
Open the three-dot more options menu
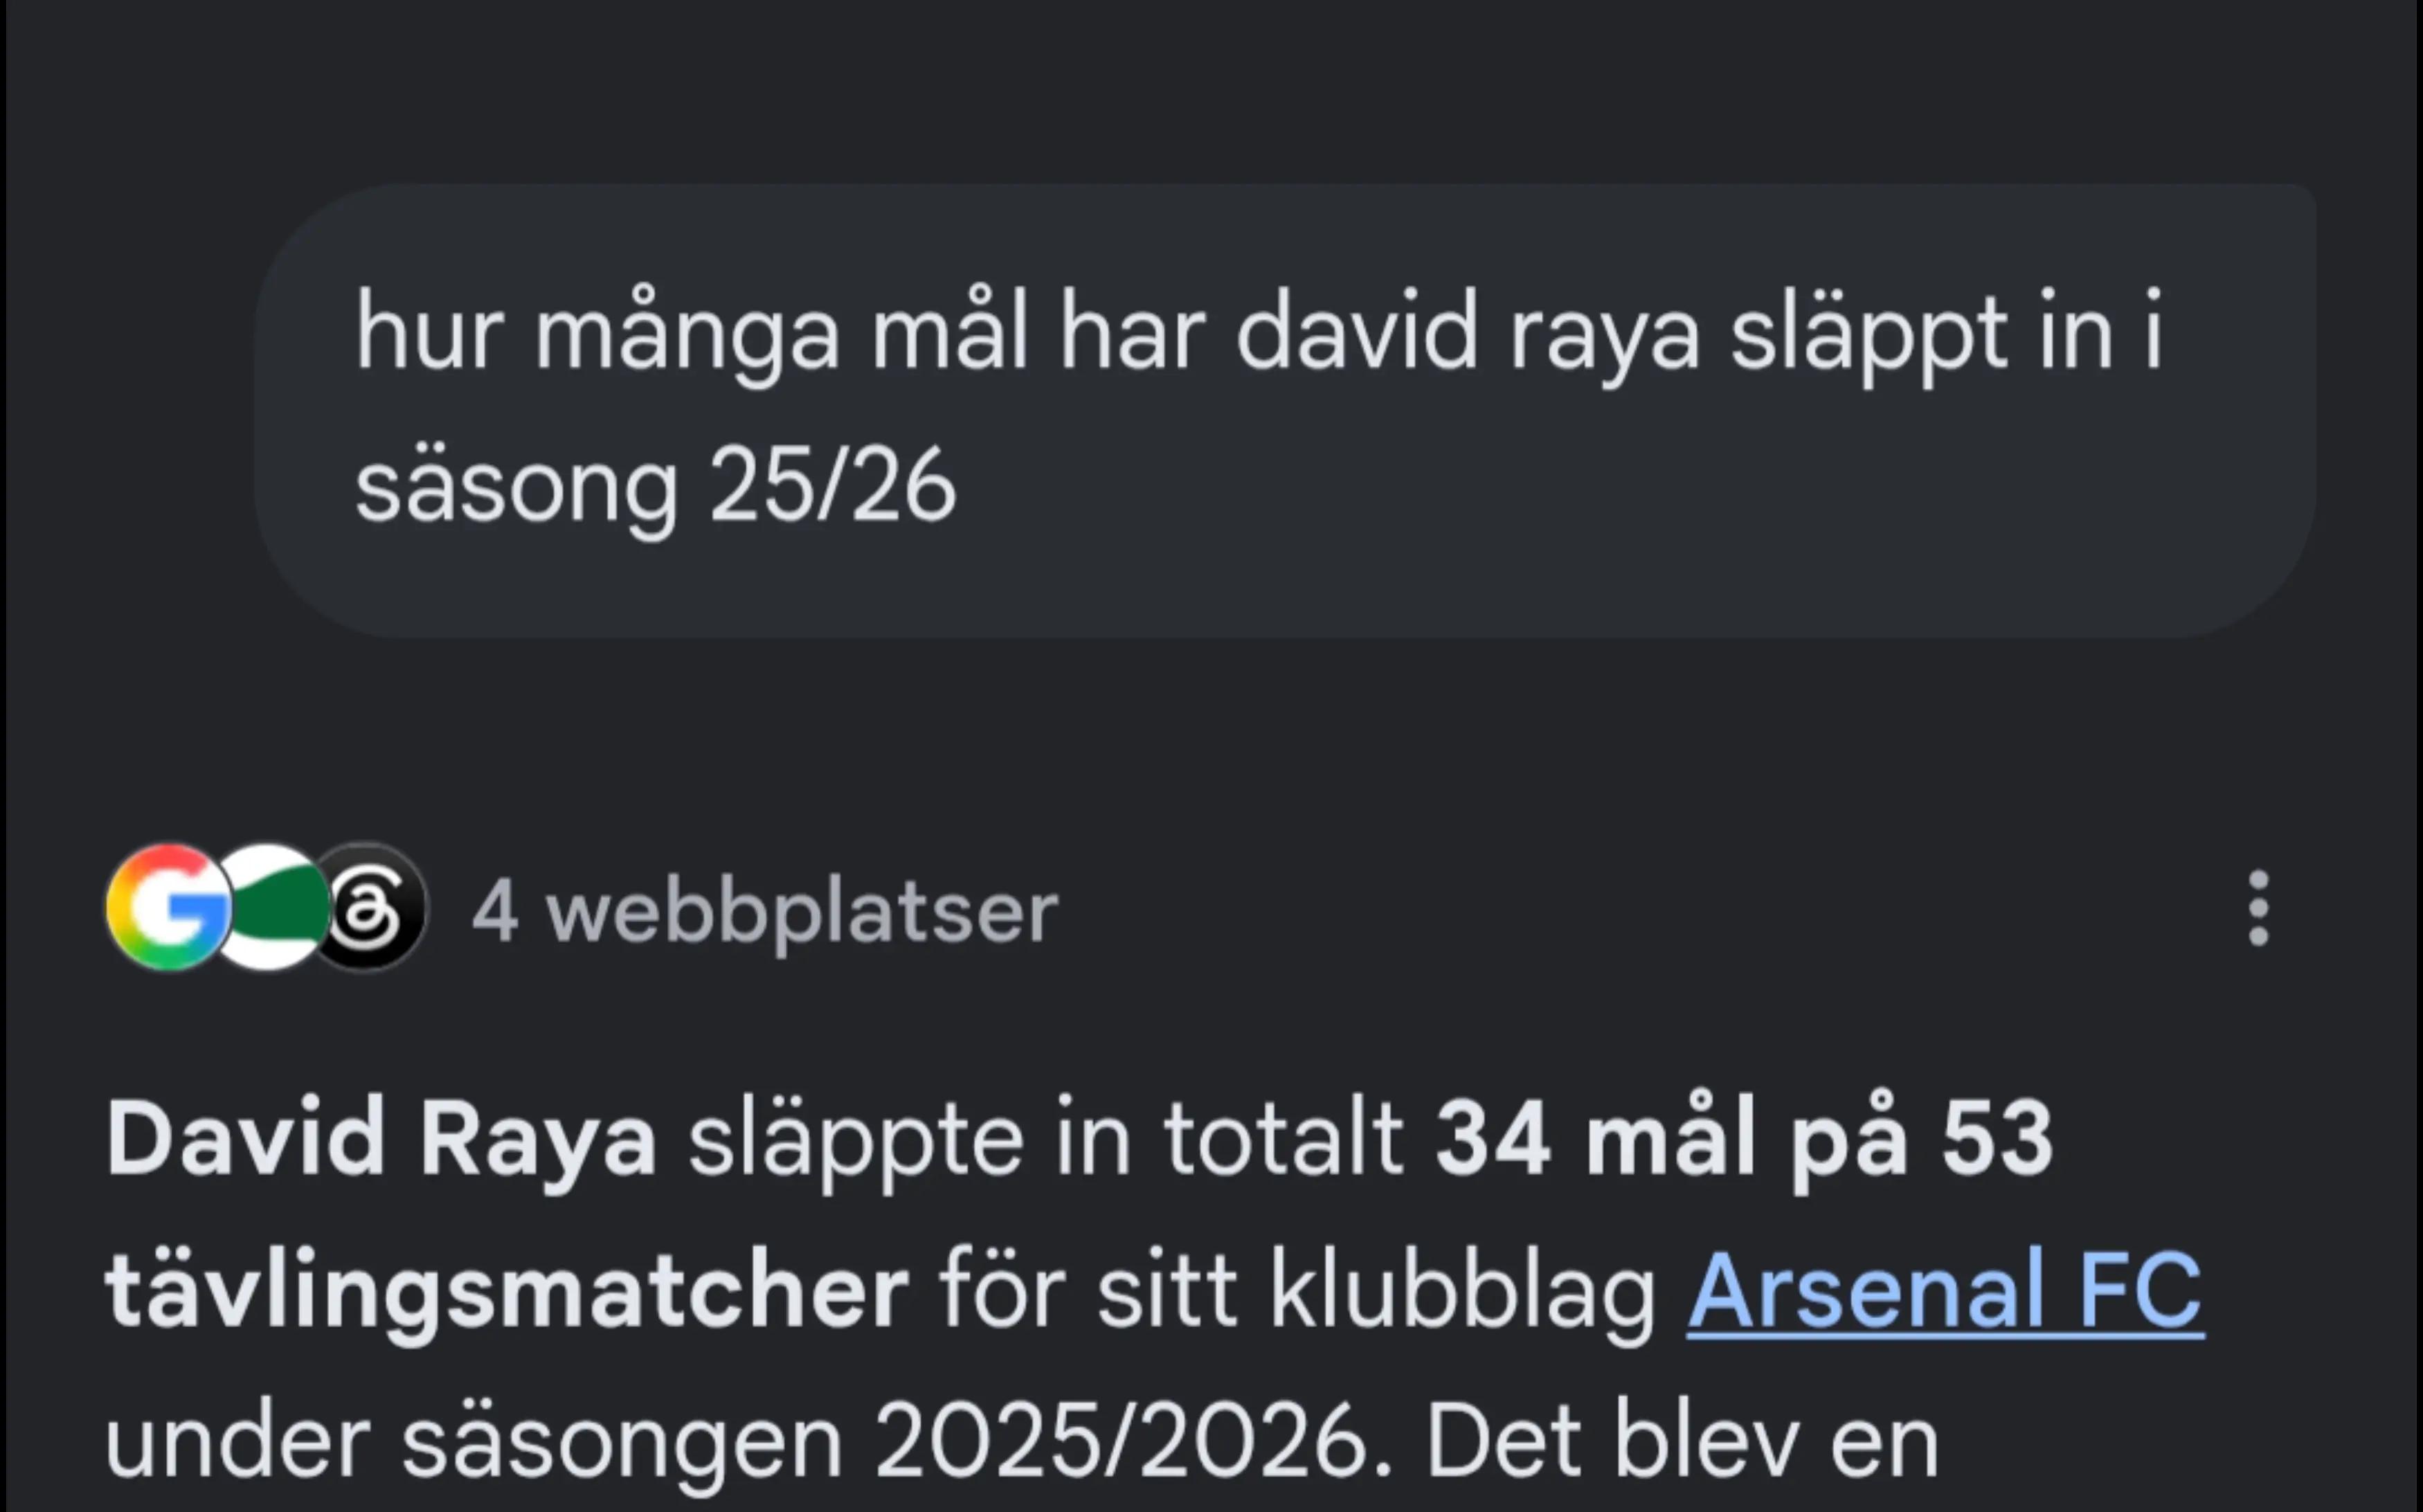tap(2258, 908)
